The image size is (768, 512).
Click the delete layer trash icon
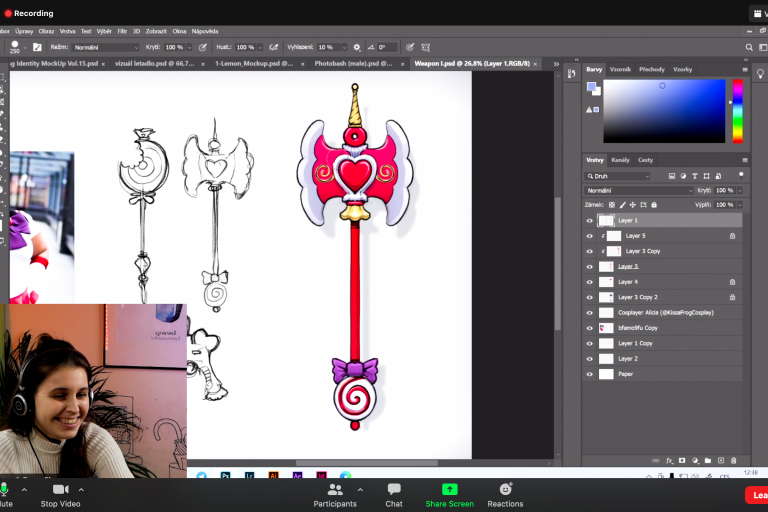coord(734,460)
